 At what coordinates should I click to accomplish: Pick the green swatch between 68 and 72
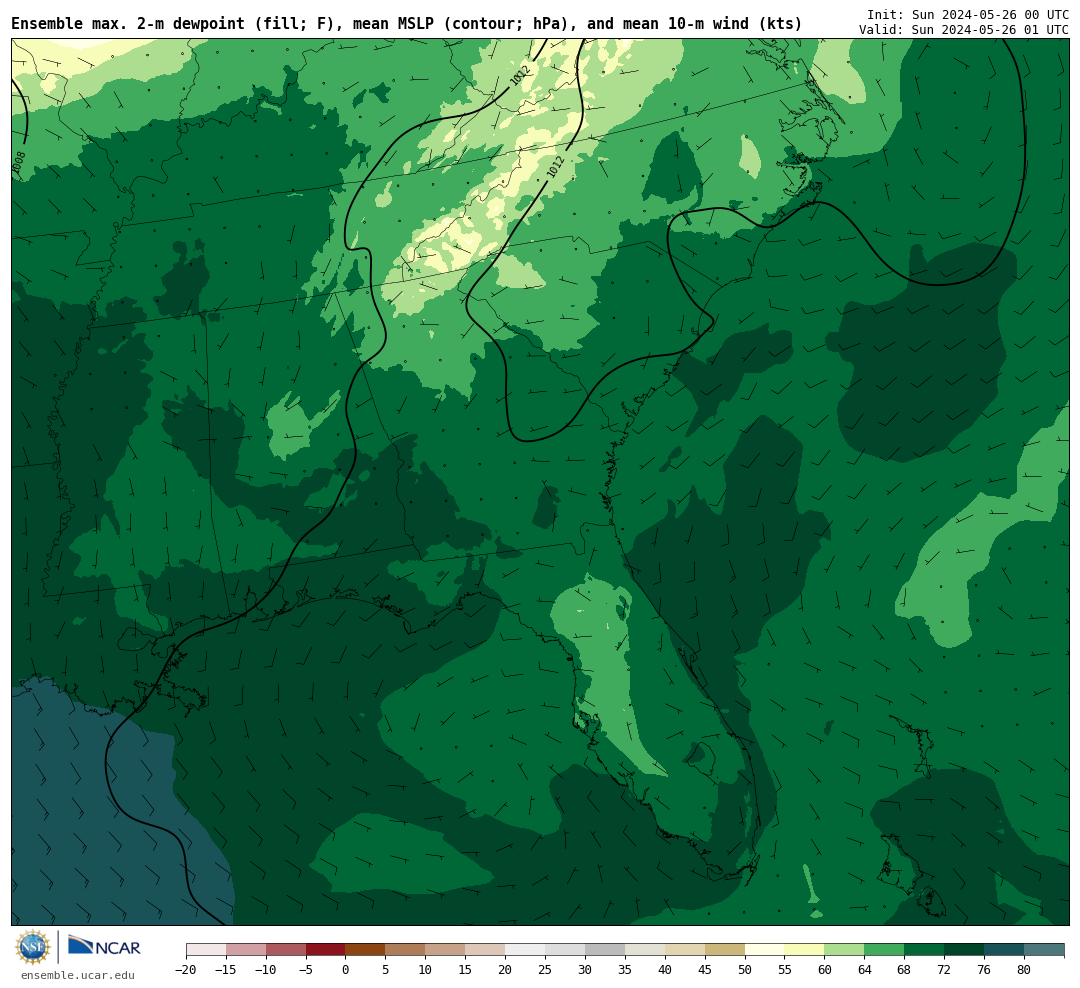tap(925, 950)
